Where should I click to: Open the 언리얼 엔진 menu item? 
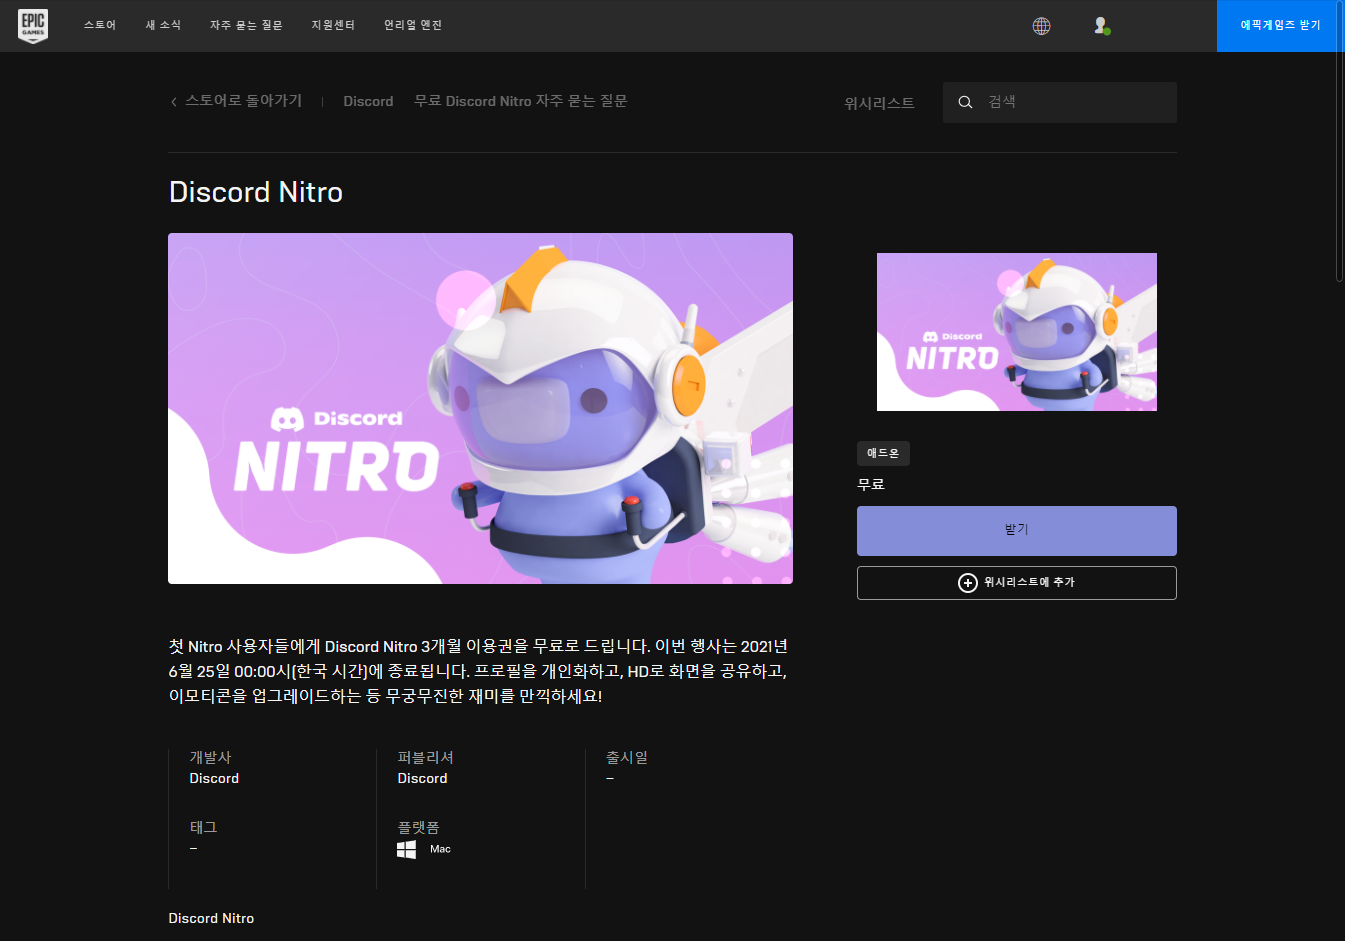pos(413,25)
